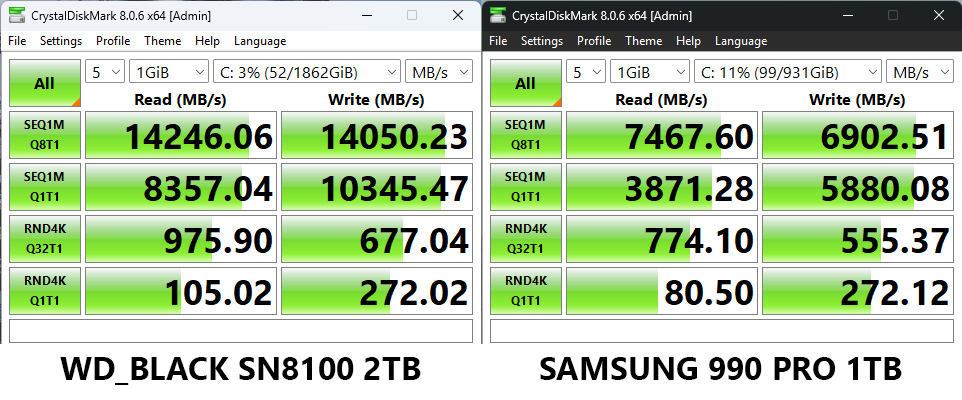
Task: Click the Write (MB/s) header in the left window
Action: [x=376, y=99]
